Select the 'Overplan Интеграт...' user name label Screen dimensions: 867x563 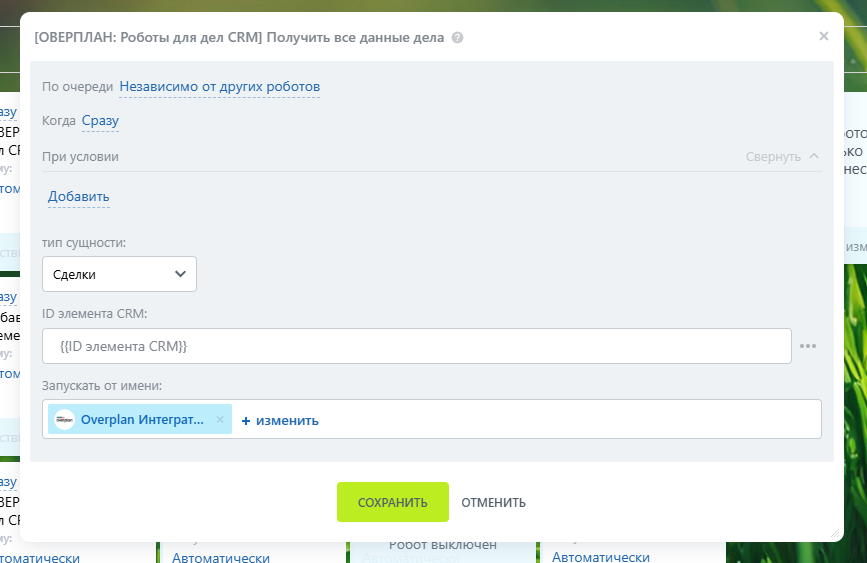click(x=142, y=420)
